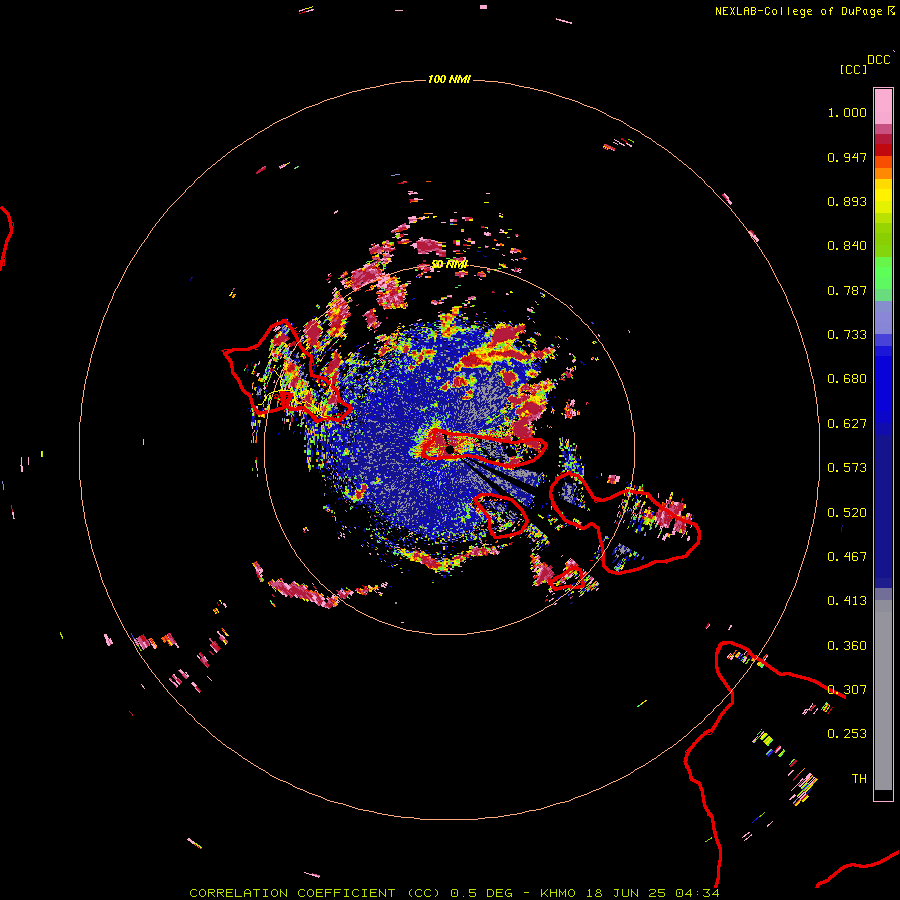Select the 0.840 scale value
Viewport: 900px width, 900px height.
(x=847, y=246)
